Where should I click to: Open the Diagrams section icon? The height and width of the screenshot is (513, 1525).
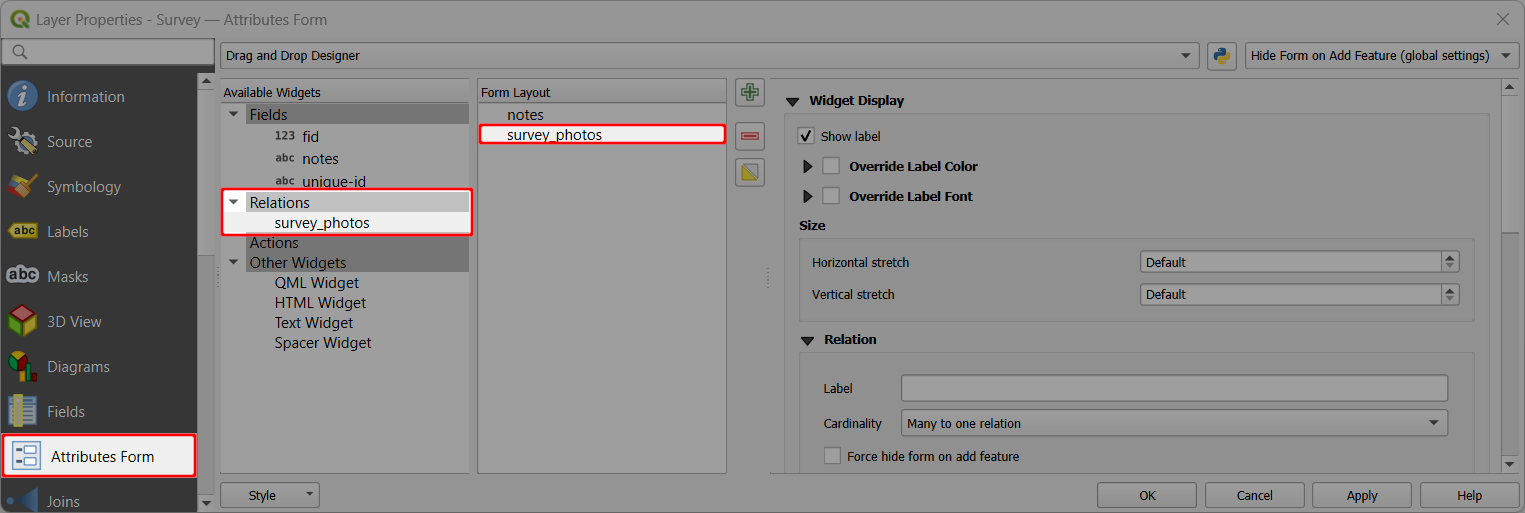click(22, 367)
